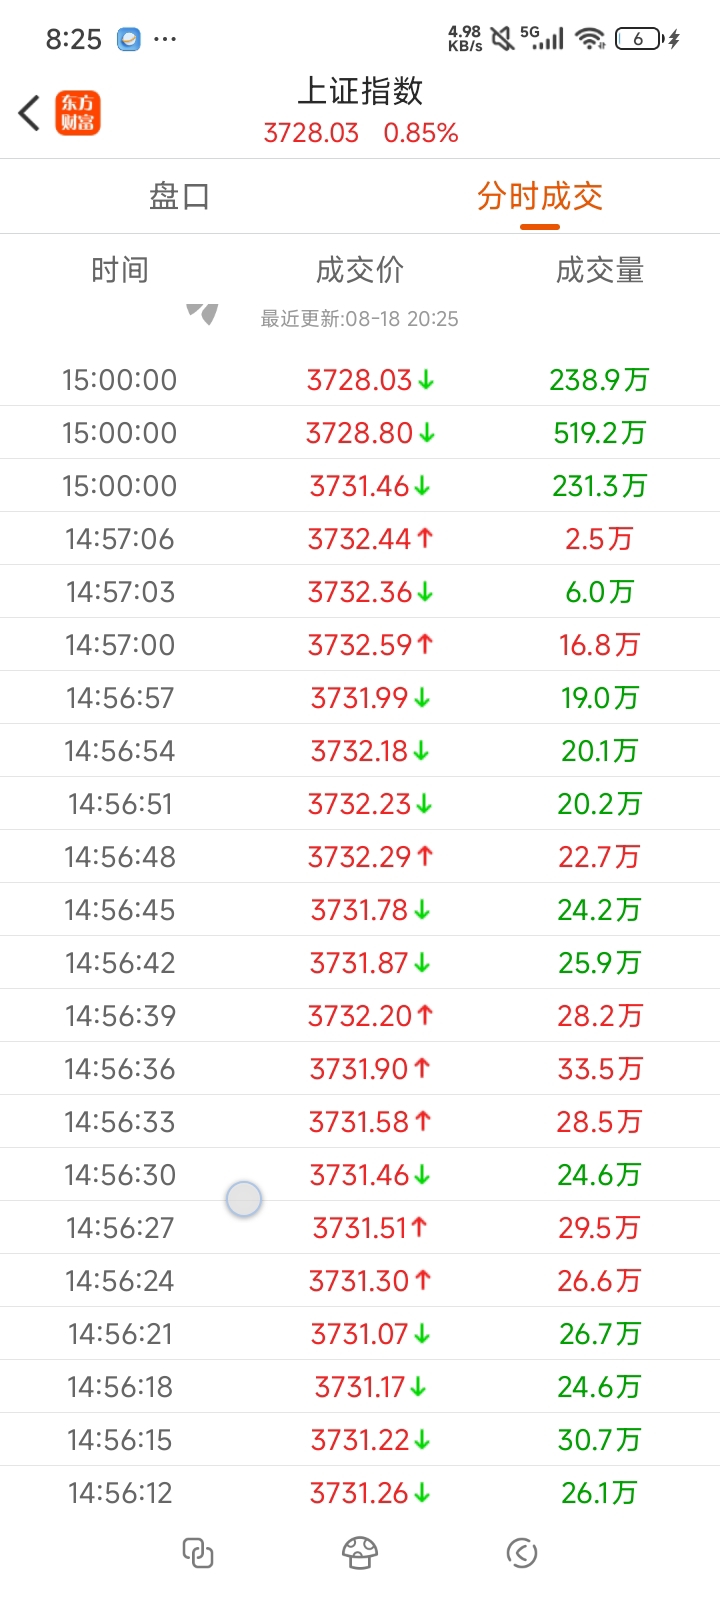This screenshot has width=720, height=1600.
Task: Tap the 成交量 column header
Action: [600, 270]
